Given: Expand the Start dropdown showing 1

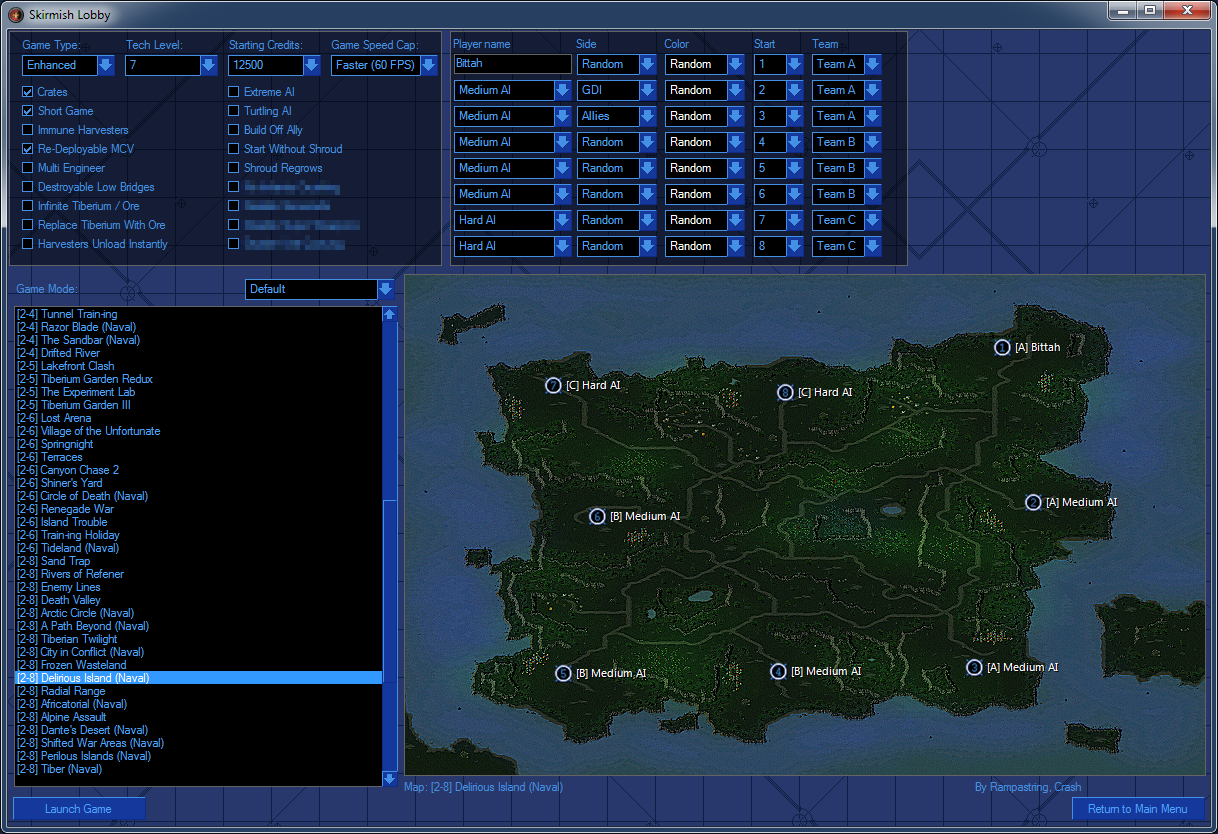Looking at the screenshot, I should click(x=778, y=64).
